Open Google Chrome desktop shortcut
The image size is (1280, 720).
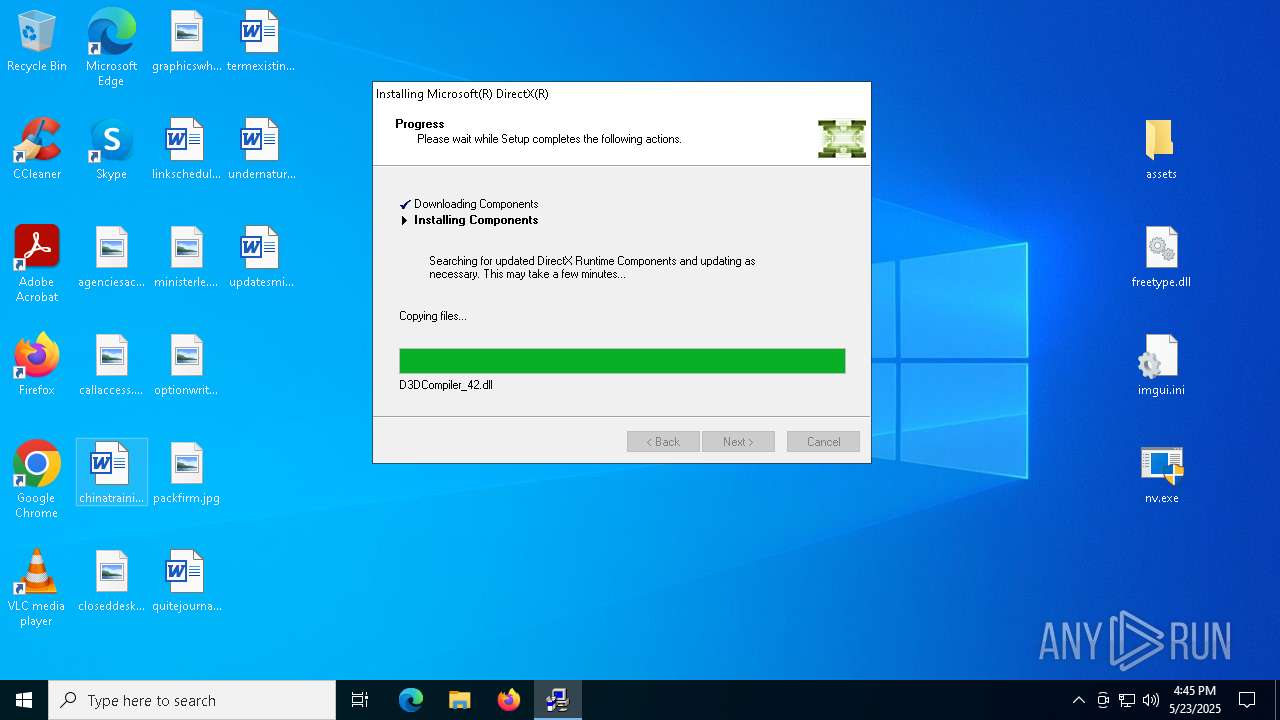pyautogui.click(x=37, y=480)
